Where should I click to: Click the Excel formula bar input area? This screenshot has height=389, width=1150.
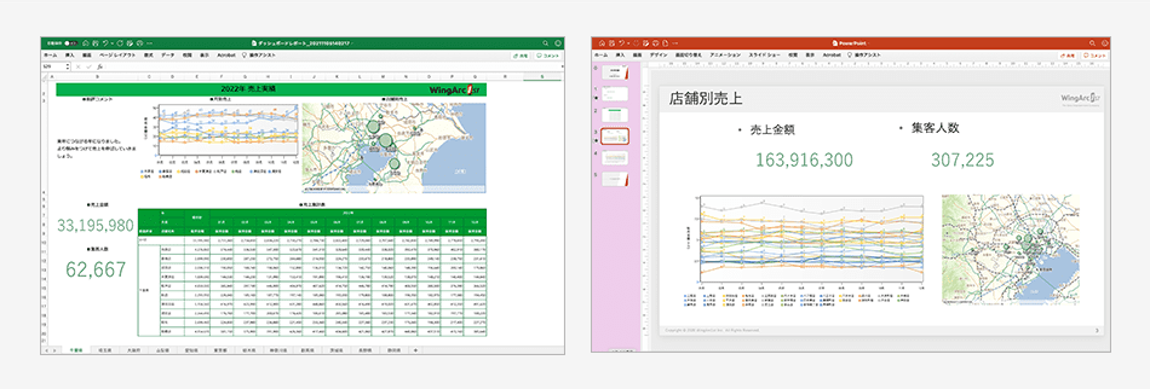point(334,67)
